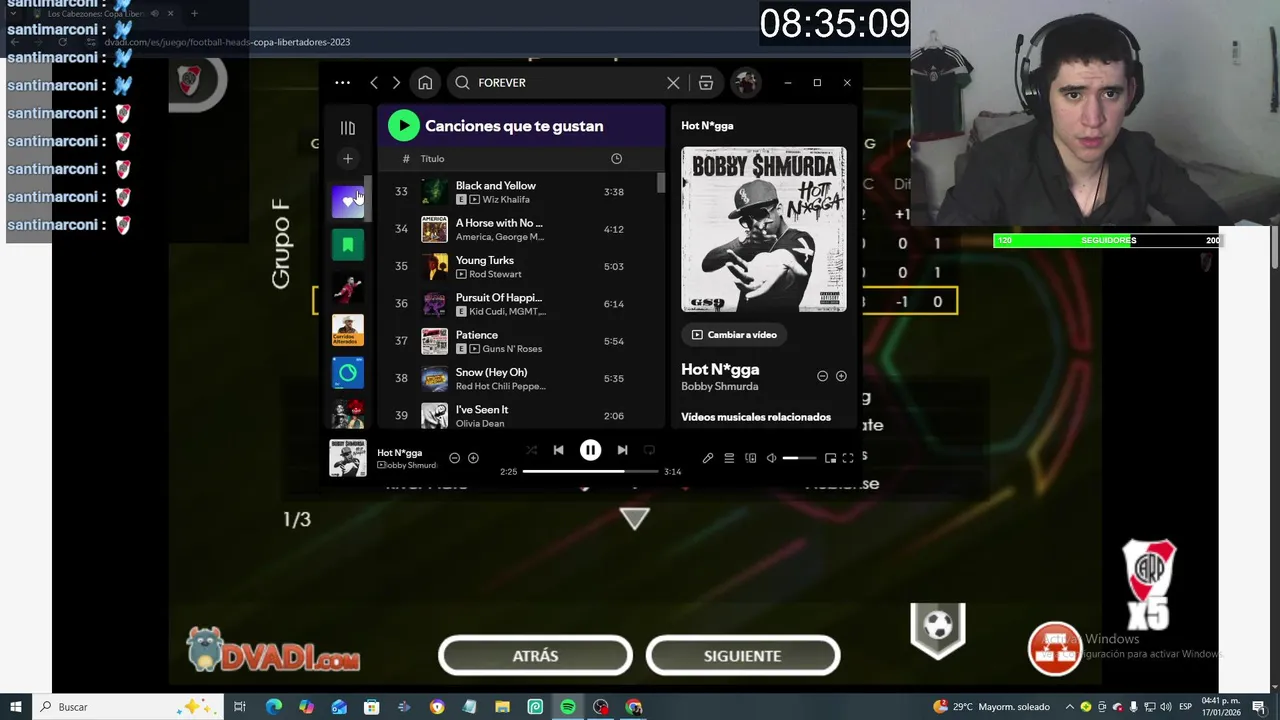Go forward in Spotify navigation

tap(396, 83)
